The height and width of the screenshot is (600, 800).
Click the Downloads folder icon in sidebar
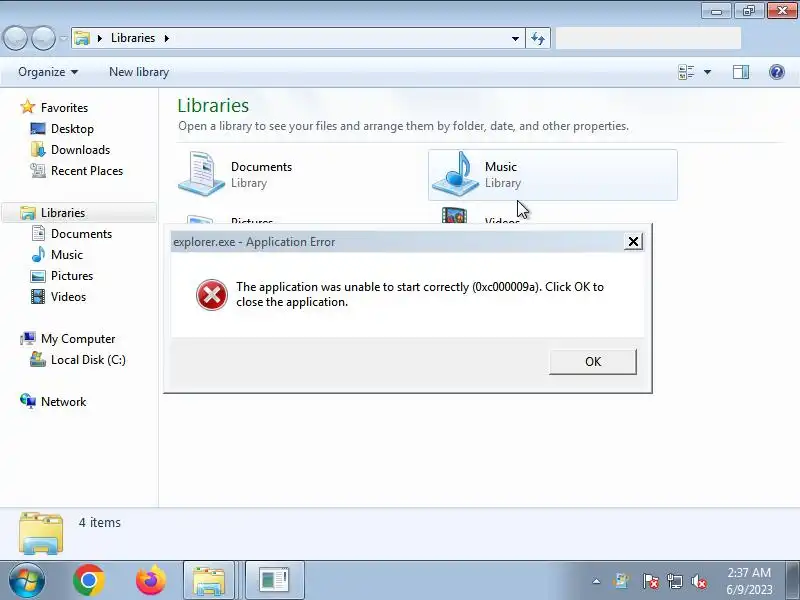tap(38, 149)
